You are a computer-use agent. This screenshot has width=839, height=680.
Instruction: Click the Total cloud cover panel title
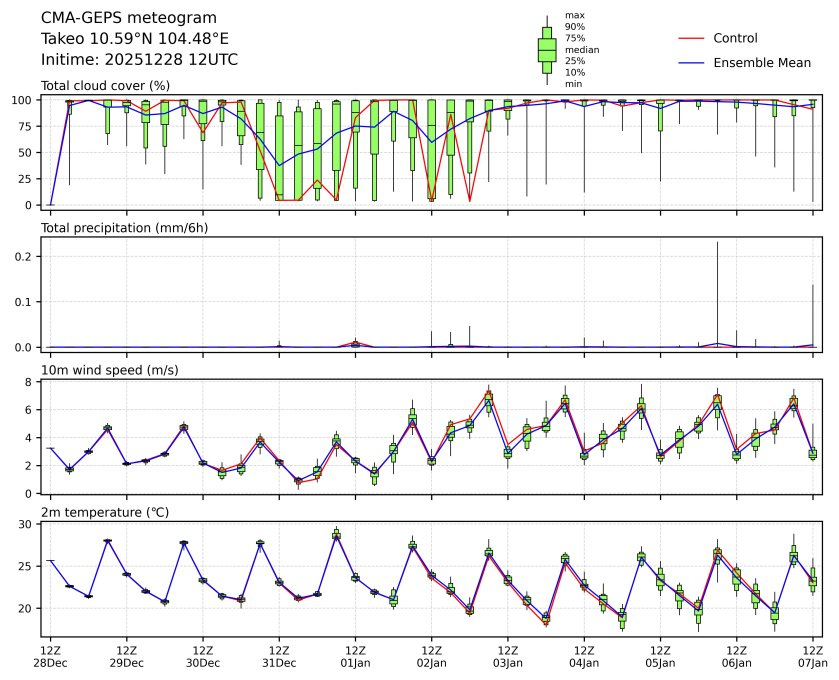105,86
